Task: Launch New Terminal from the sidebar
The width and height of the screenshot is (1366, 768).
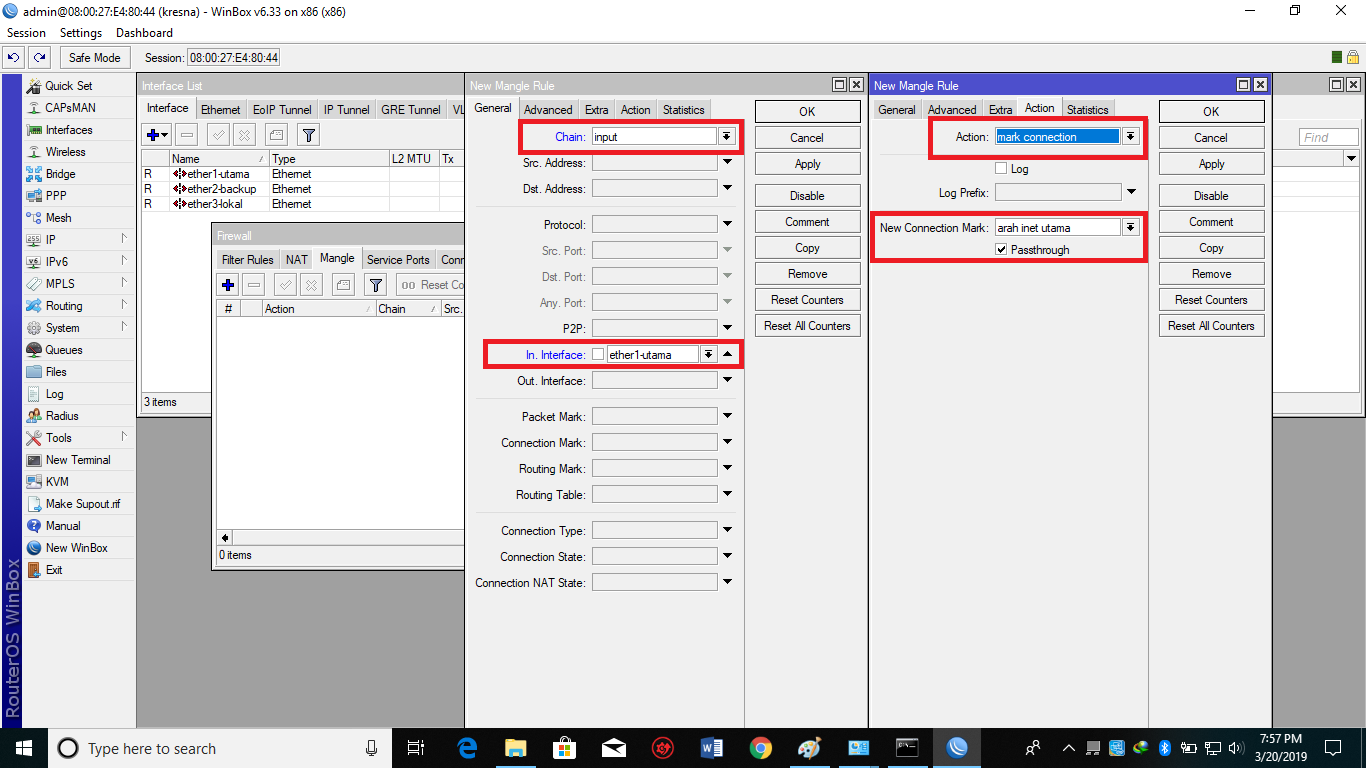Action: [x=77, y=460]
